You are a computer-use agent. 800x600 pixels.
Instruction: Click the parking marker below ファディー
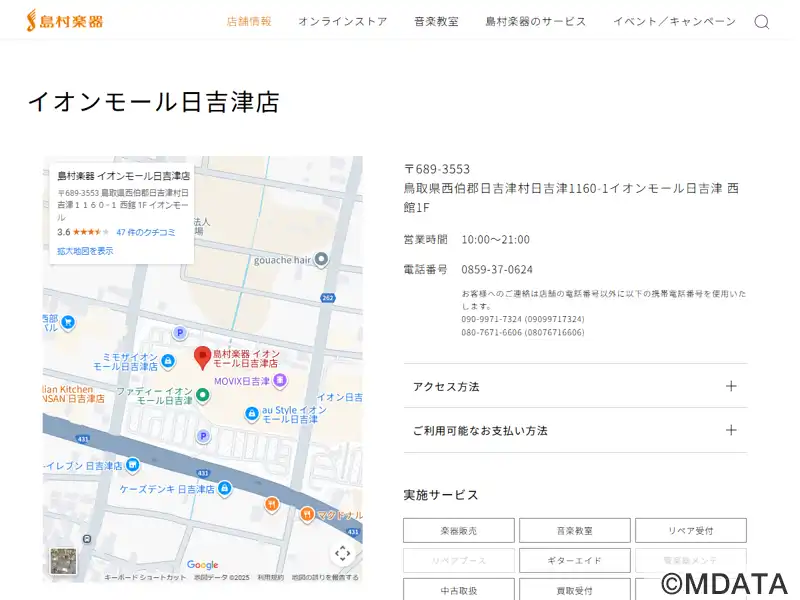(203, 436)
